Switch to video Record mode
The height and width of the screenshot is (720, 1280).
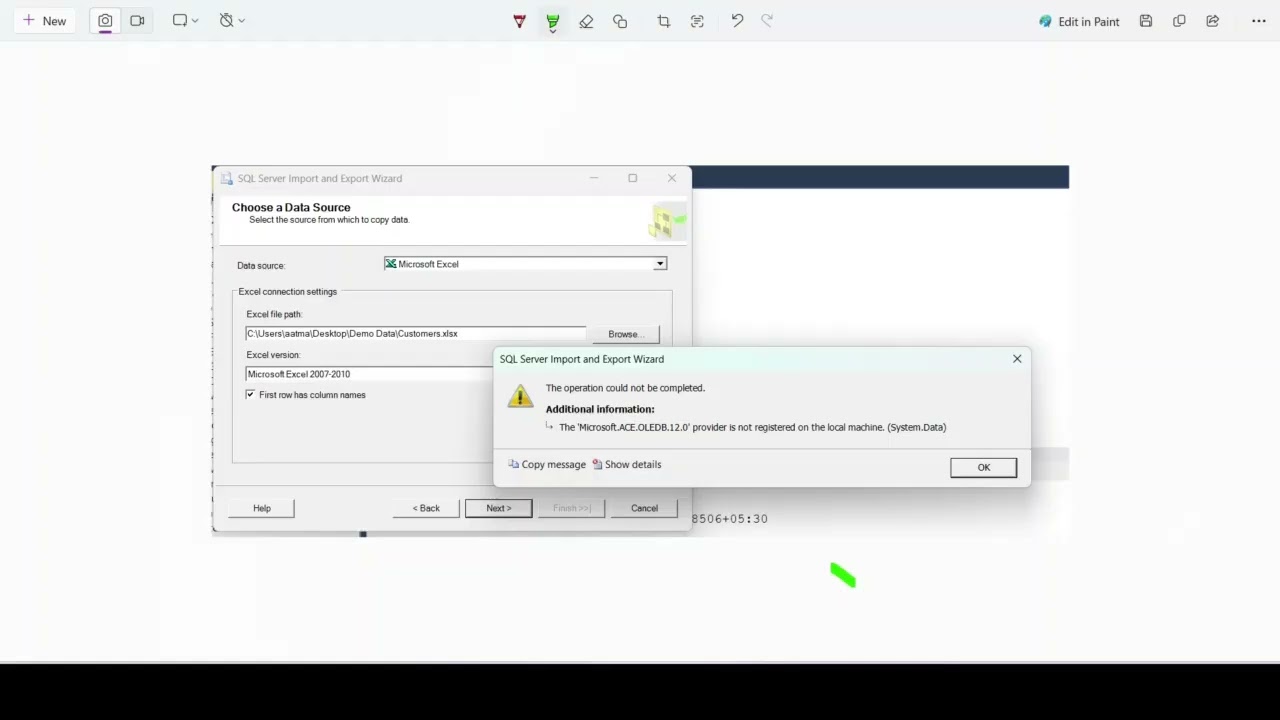click(x=137, y=21)
